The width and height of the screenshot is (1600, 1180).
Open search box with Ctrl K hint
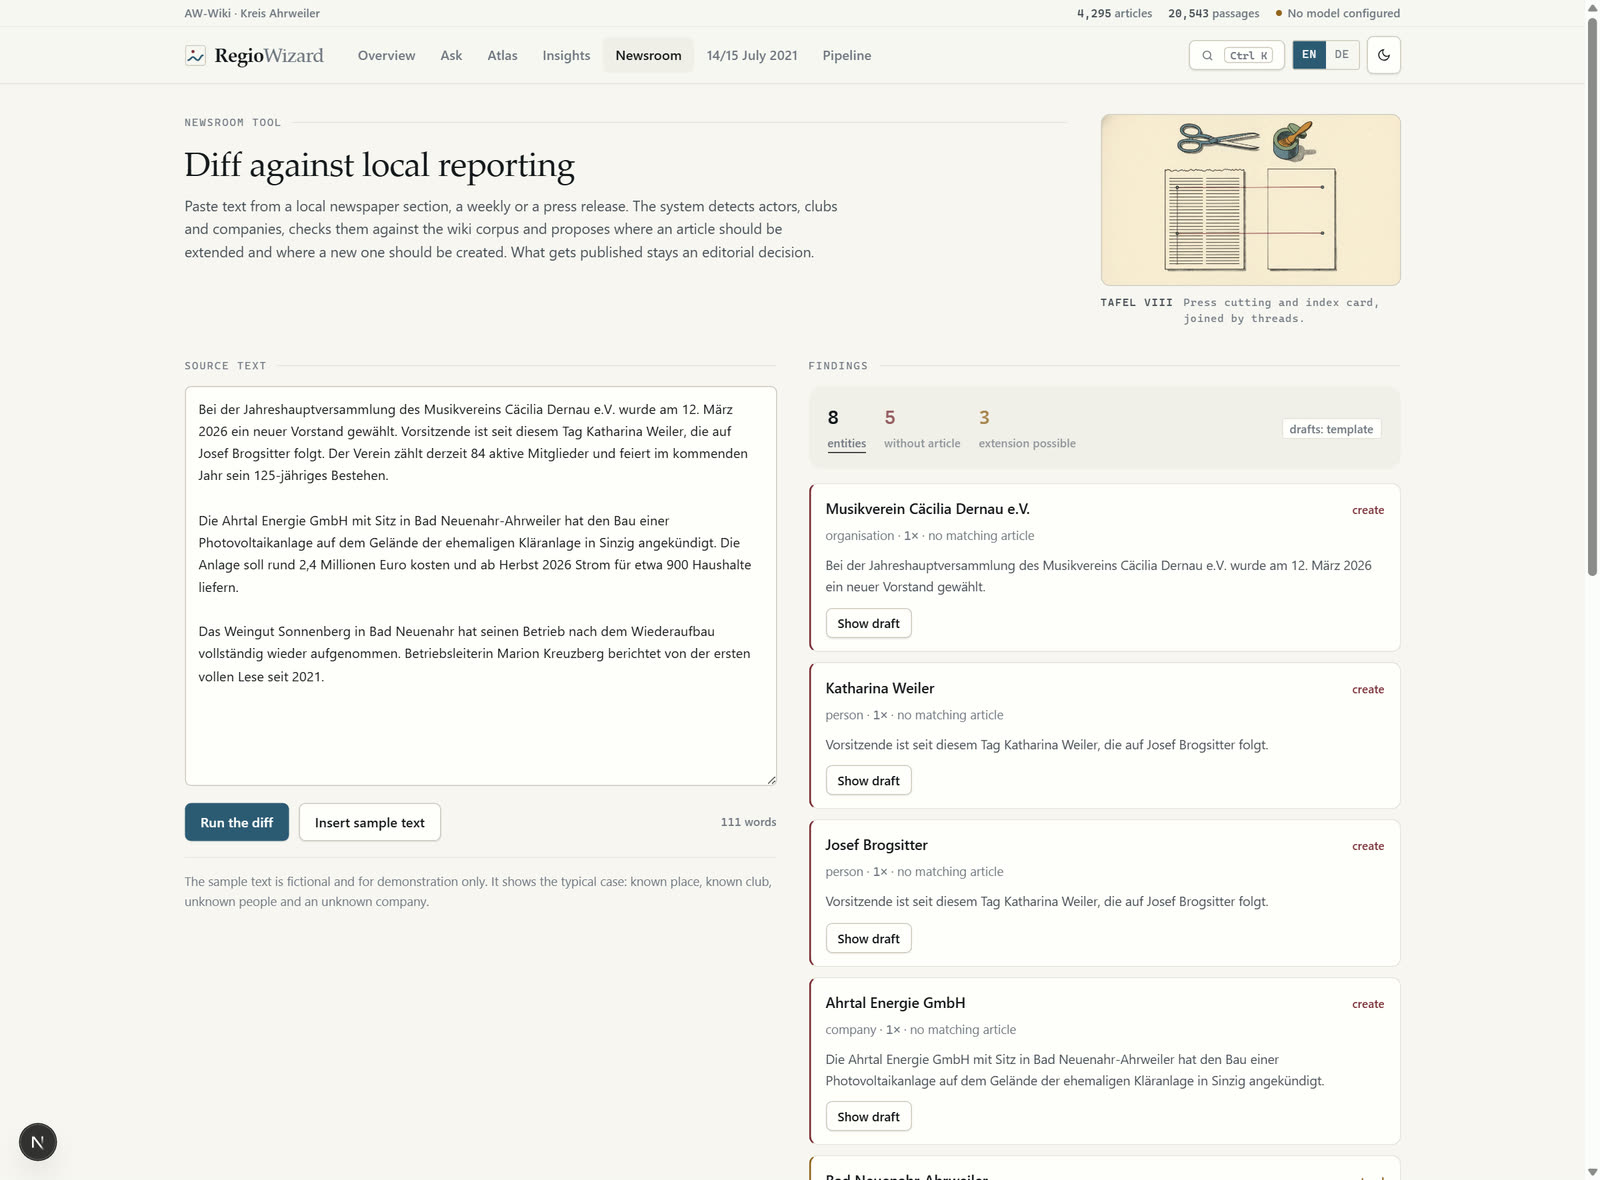pyautogui.click(x=1236, y=55)
